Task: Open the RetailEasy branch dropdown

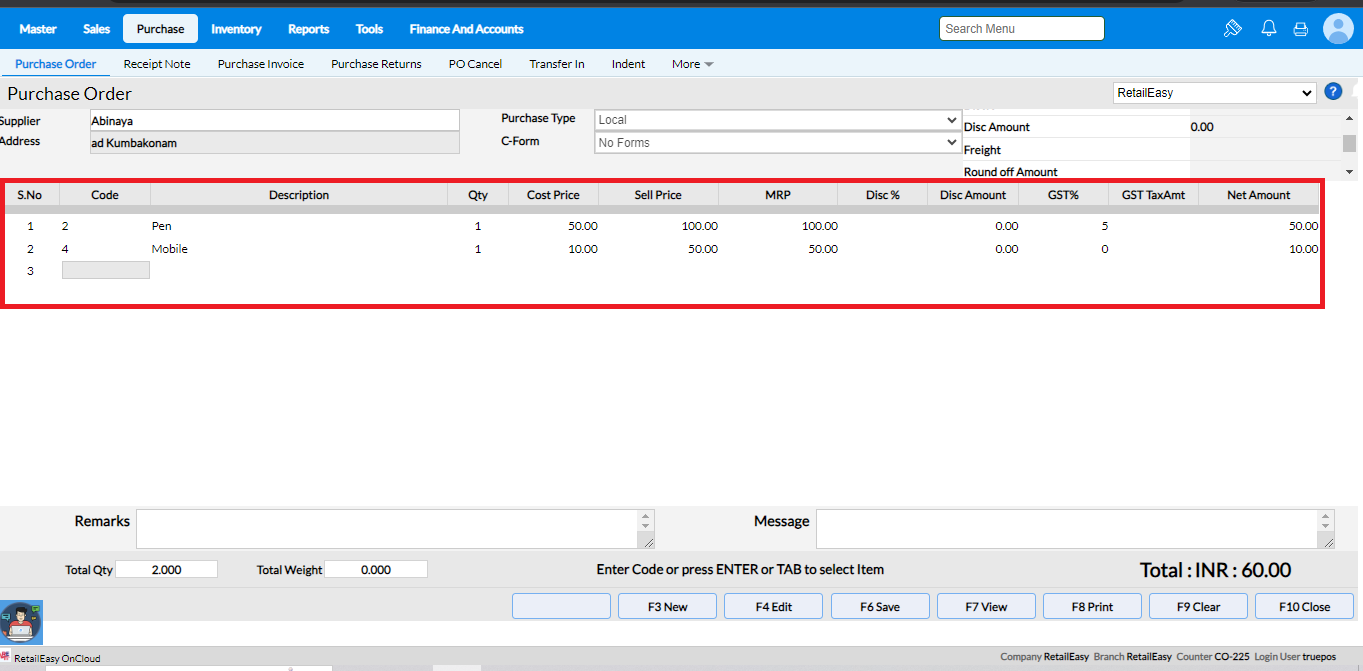Action: 1214,93
